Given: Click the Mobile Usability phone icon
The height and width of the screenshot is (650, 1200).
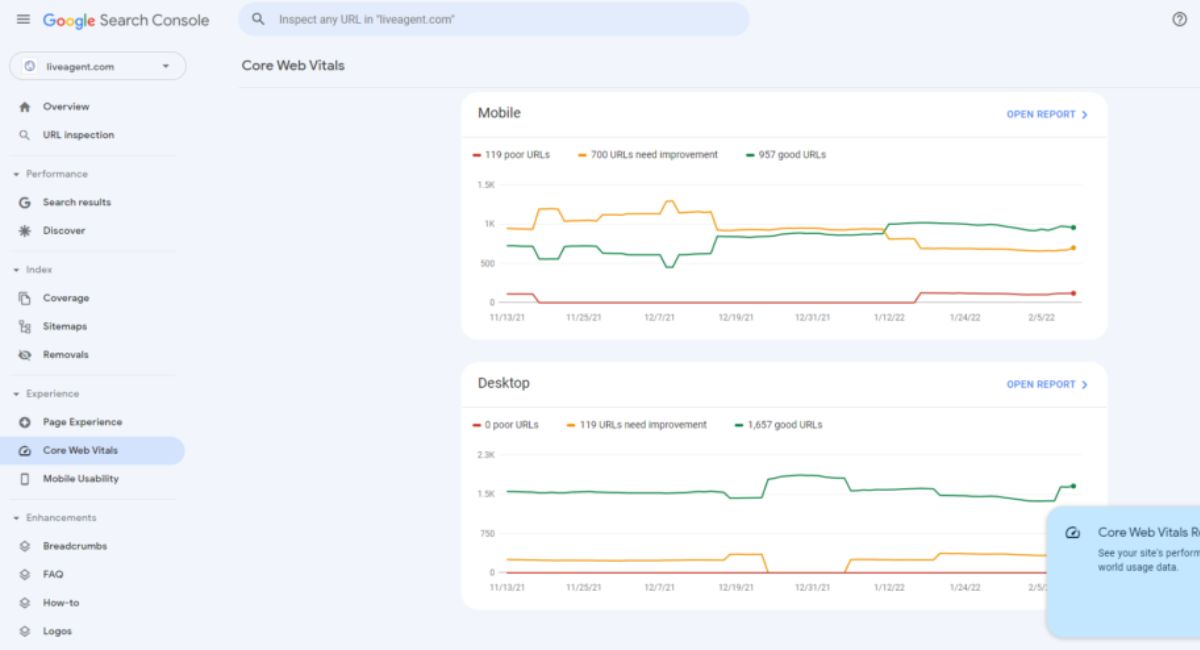Looking at the screenshot, I should (x=25, y=479).
